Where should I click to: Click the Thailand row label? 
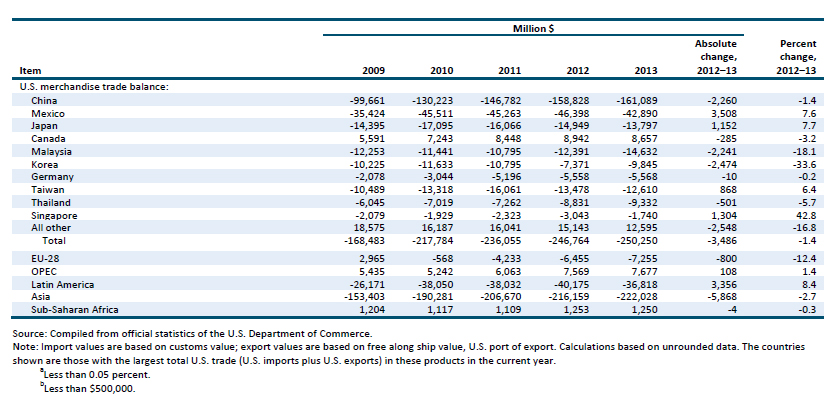tap(51, 202)
